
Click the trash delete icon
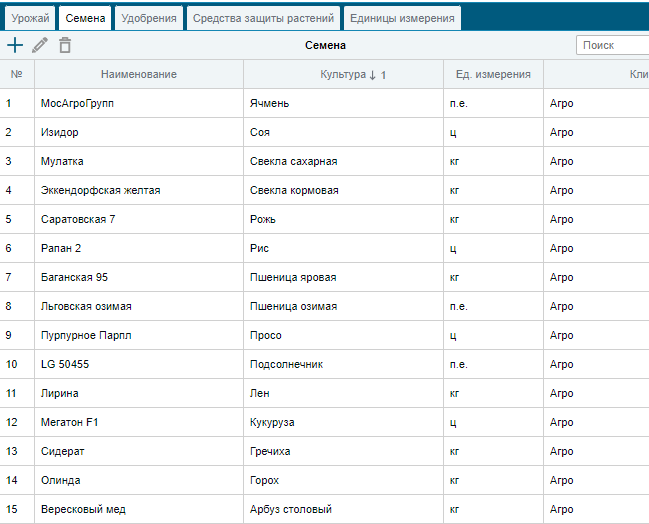click(x=65, y=45)
